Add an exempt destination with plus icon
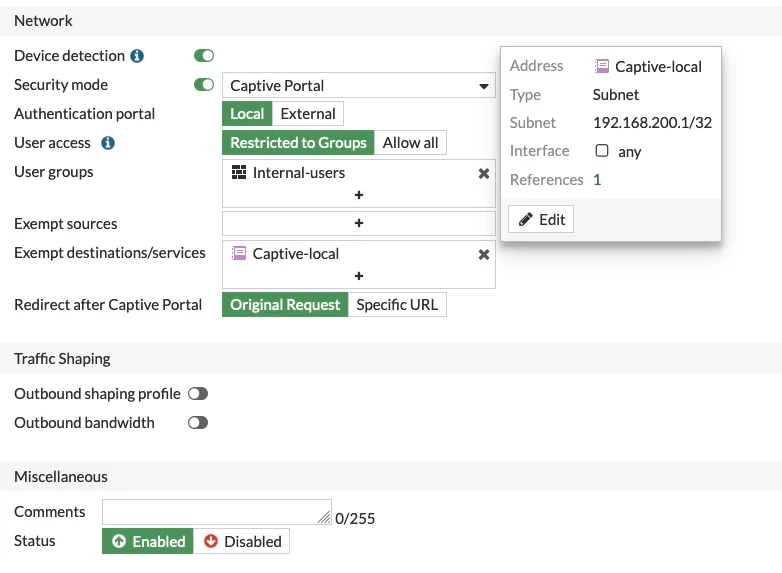Image resolution: width=782 pixels, height=573 pixels. tap(359, 276)
